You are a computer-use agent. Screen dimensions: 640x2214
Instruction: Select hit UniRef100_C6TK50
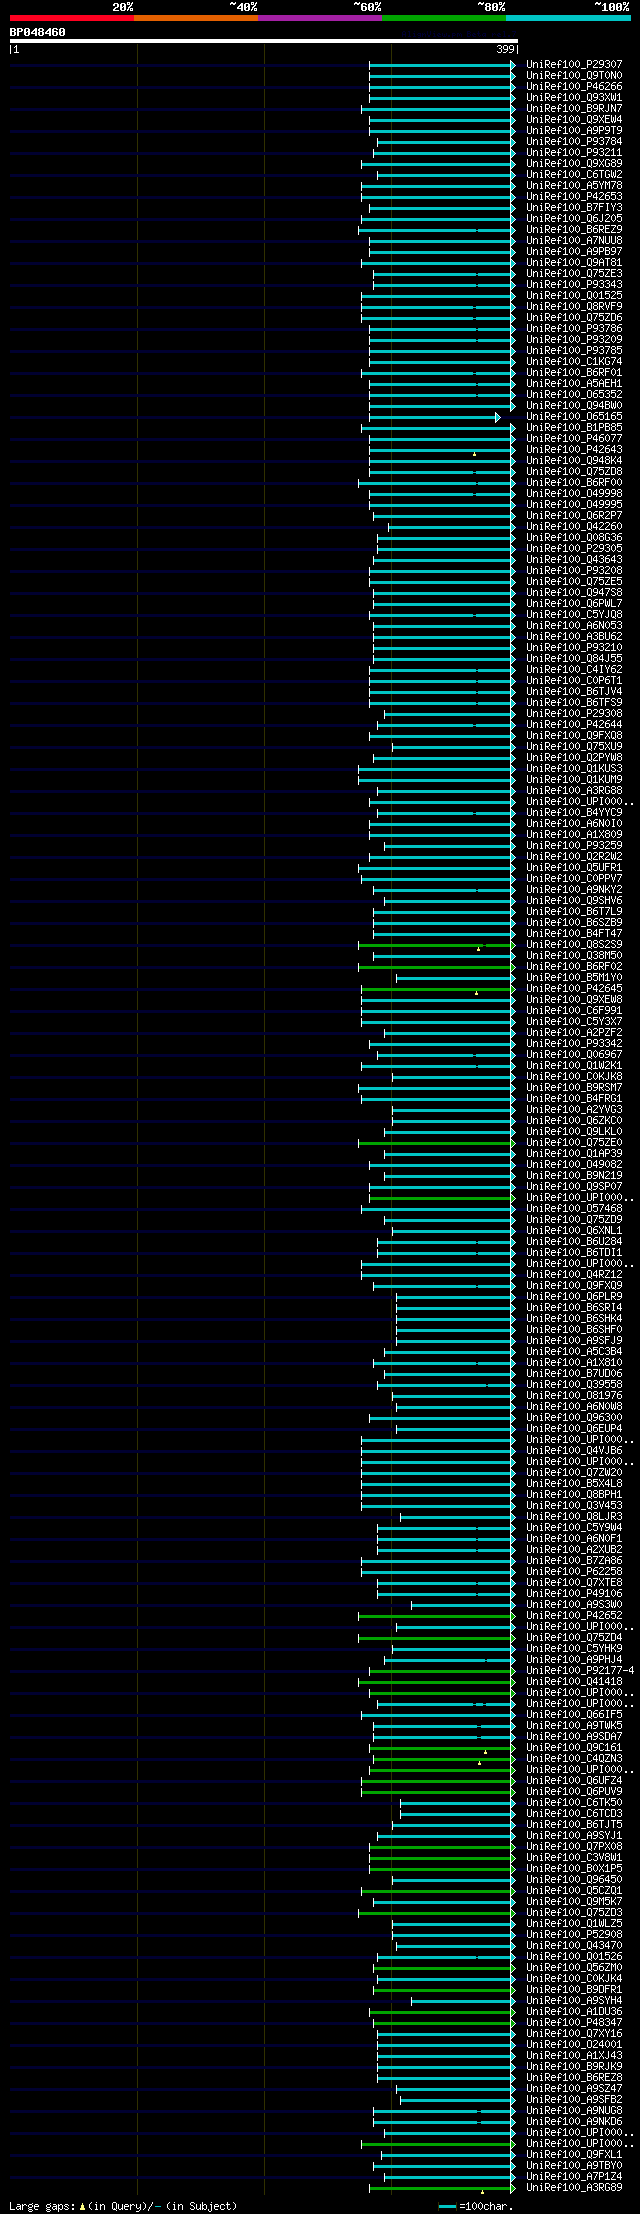coord(574,1802)
